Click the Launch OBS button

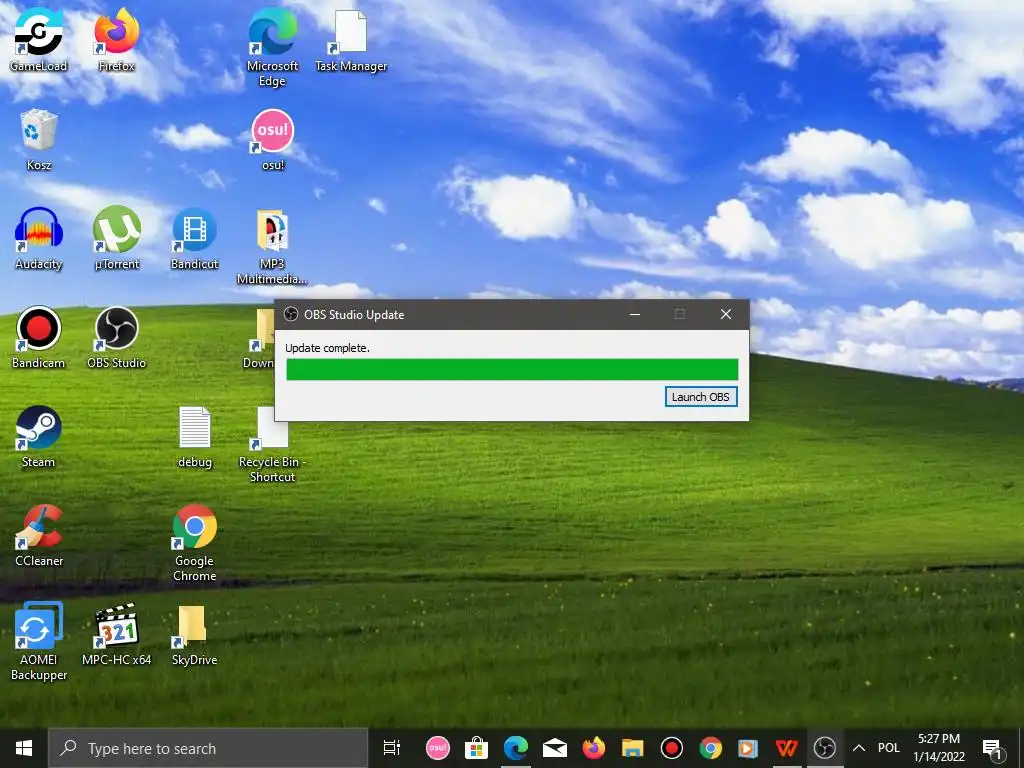701,396
